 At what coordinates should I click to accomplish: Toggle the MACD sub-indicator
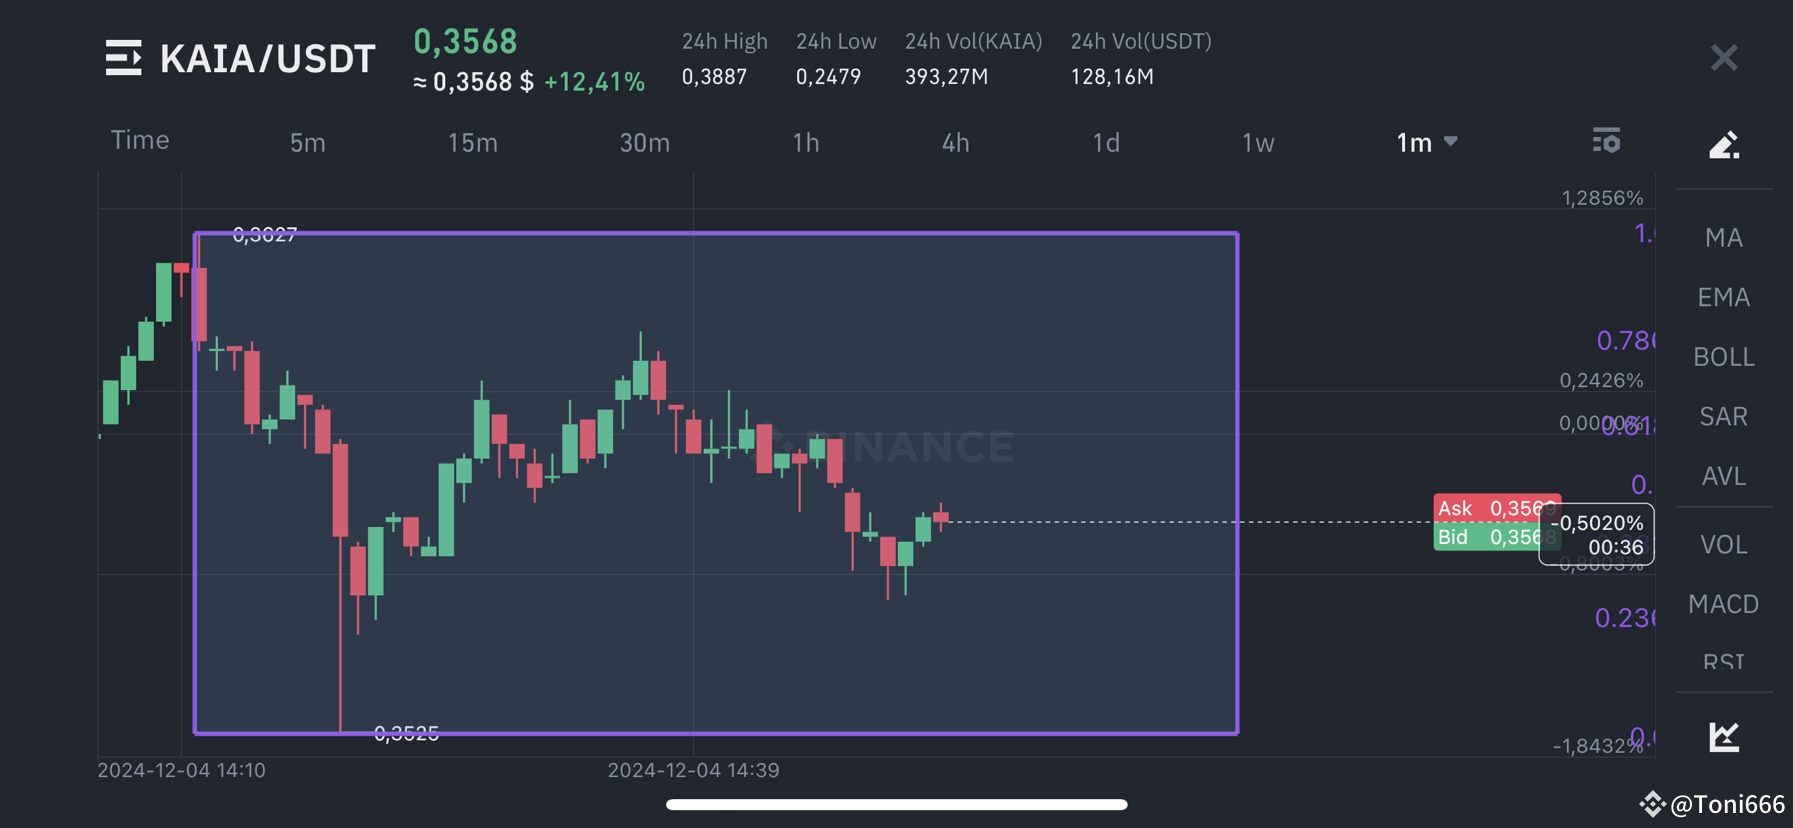[1724, 604]
